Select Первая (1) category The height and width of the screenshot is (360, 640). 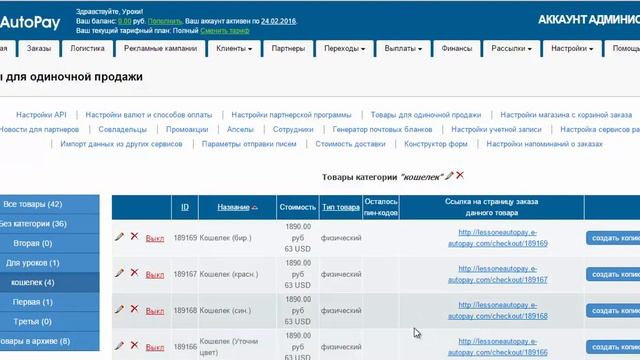[x=49, y=302]
